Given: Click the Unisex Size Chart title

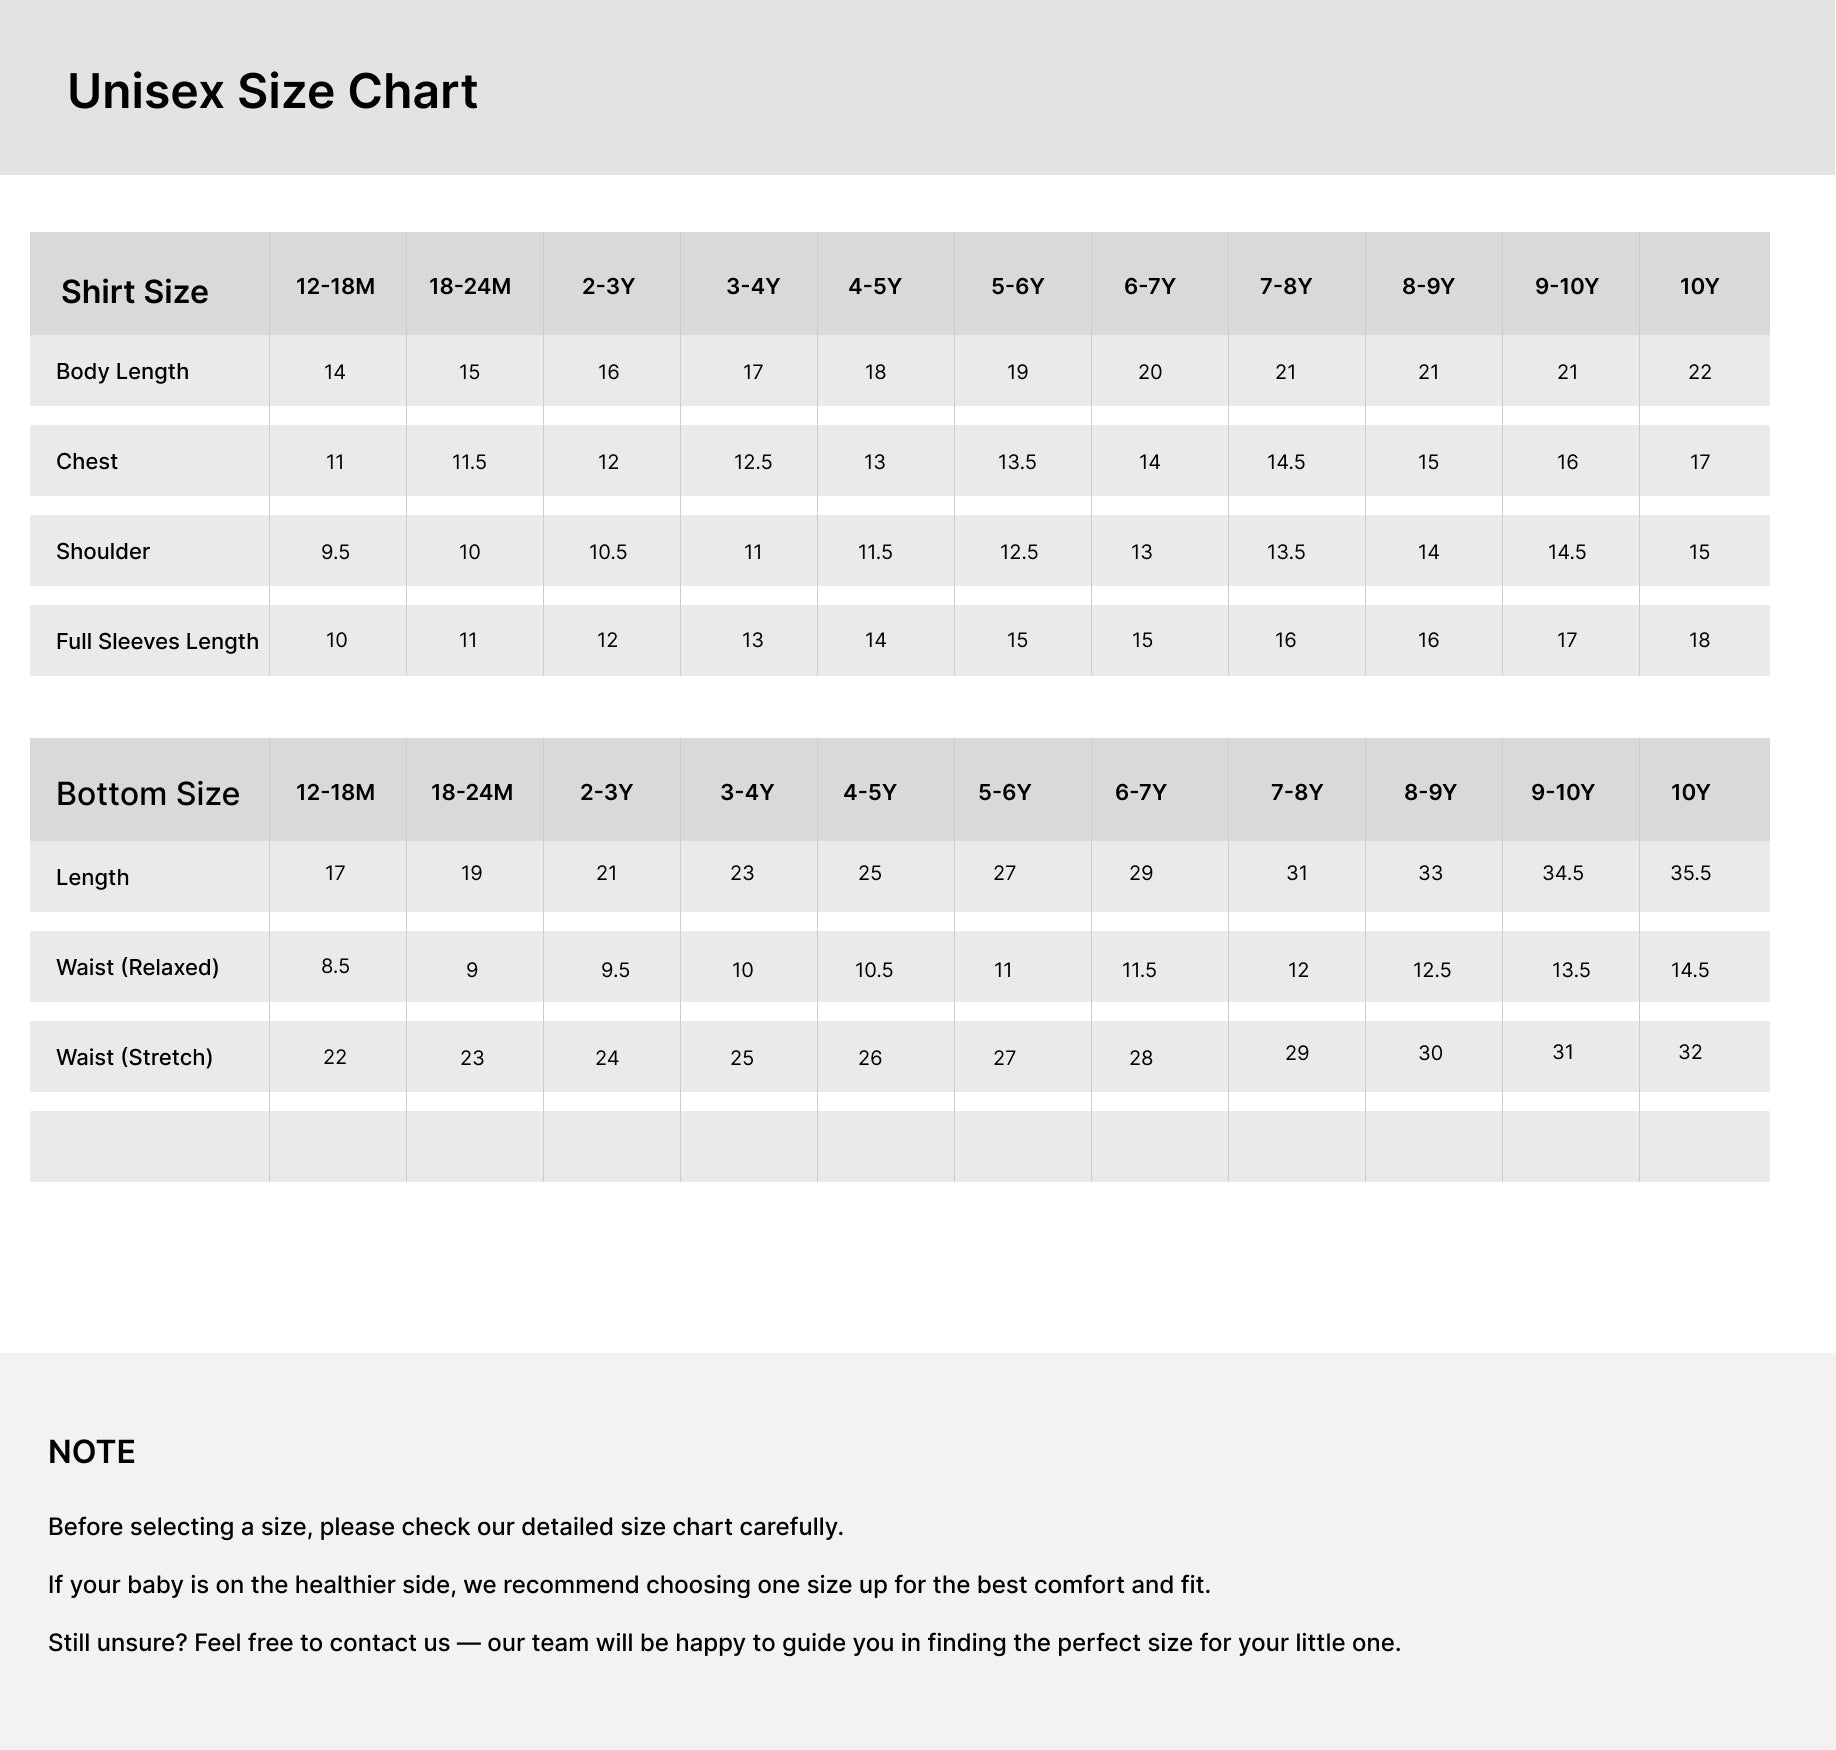Looking at the screenshot, I should click(x=272, y=92).
